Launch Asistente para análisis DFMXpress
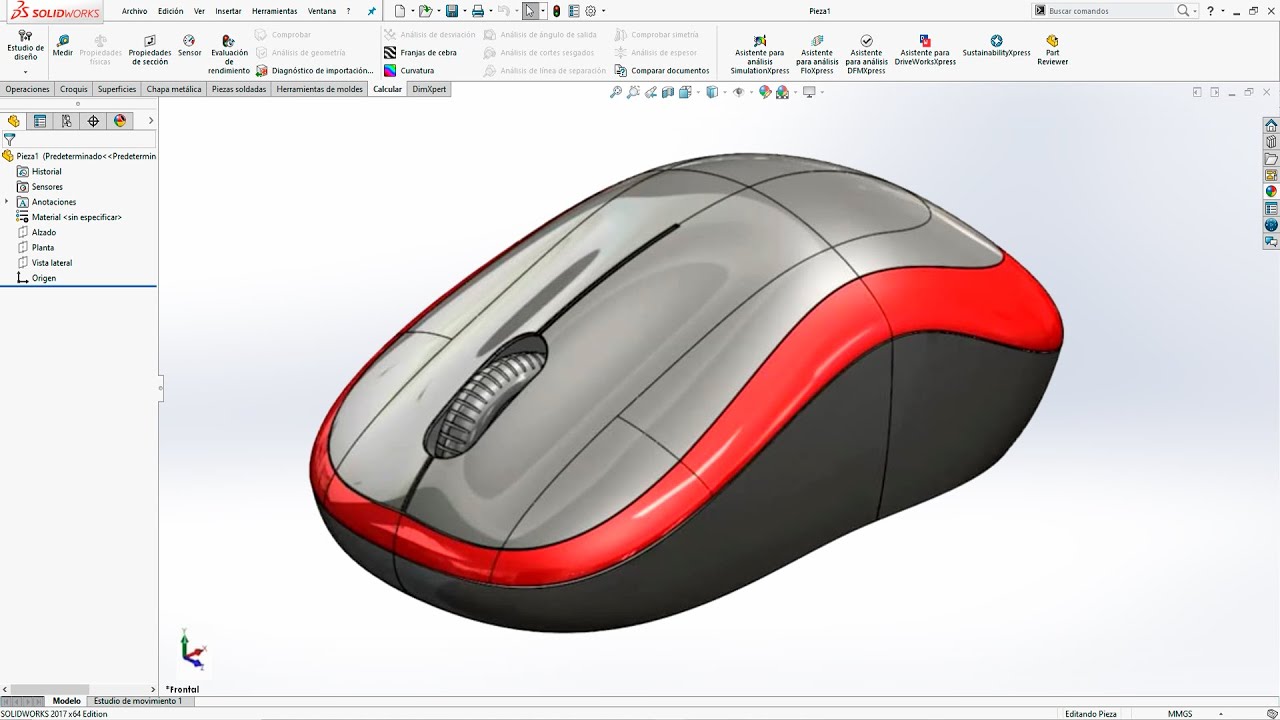Viewport: 1280px width, 720px height. point(866,55)
